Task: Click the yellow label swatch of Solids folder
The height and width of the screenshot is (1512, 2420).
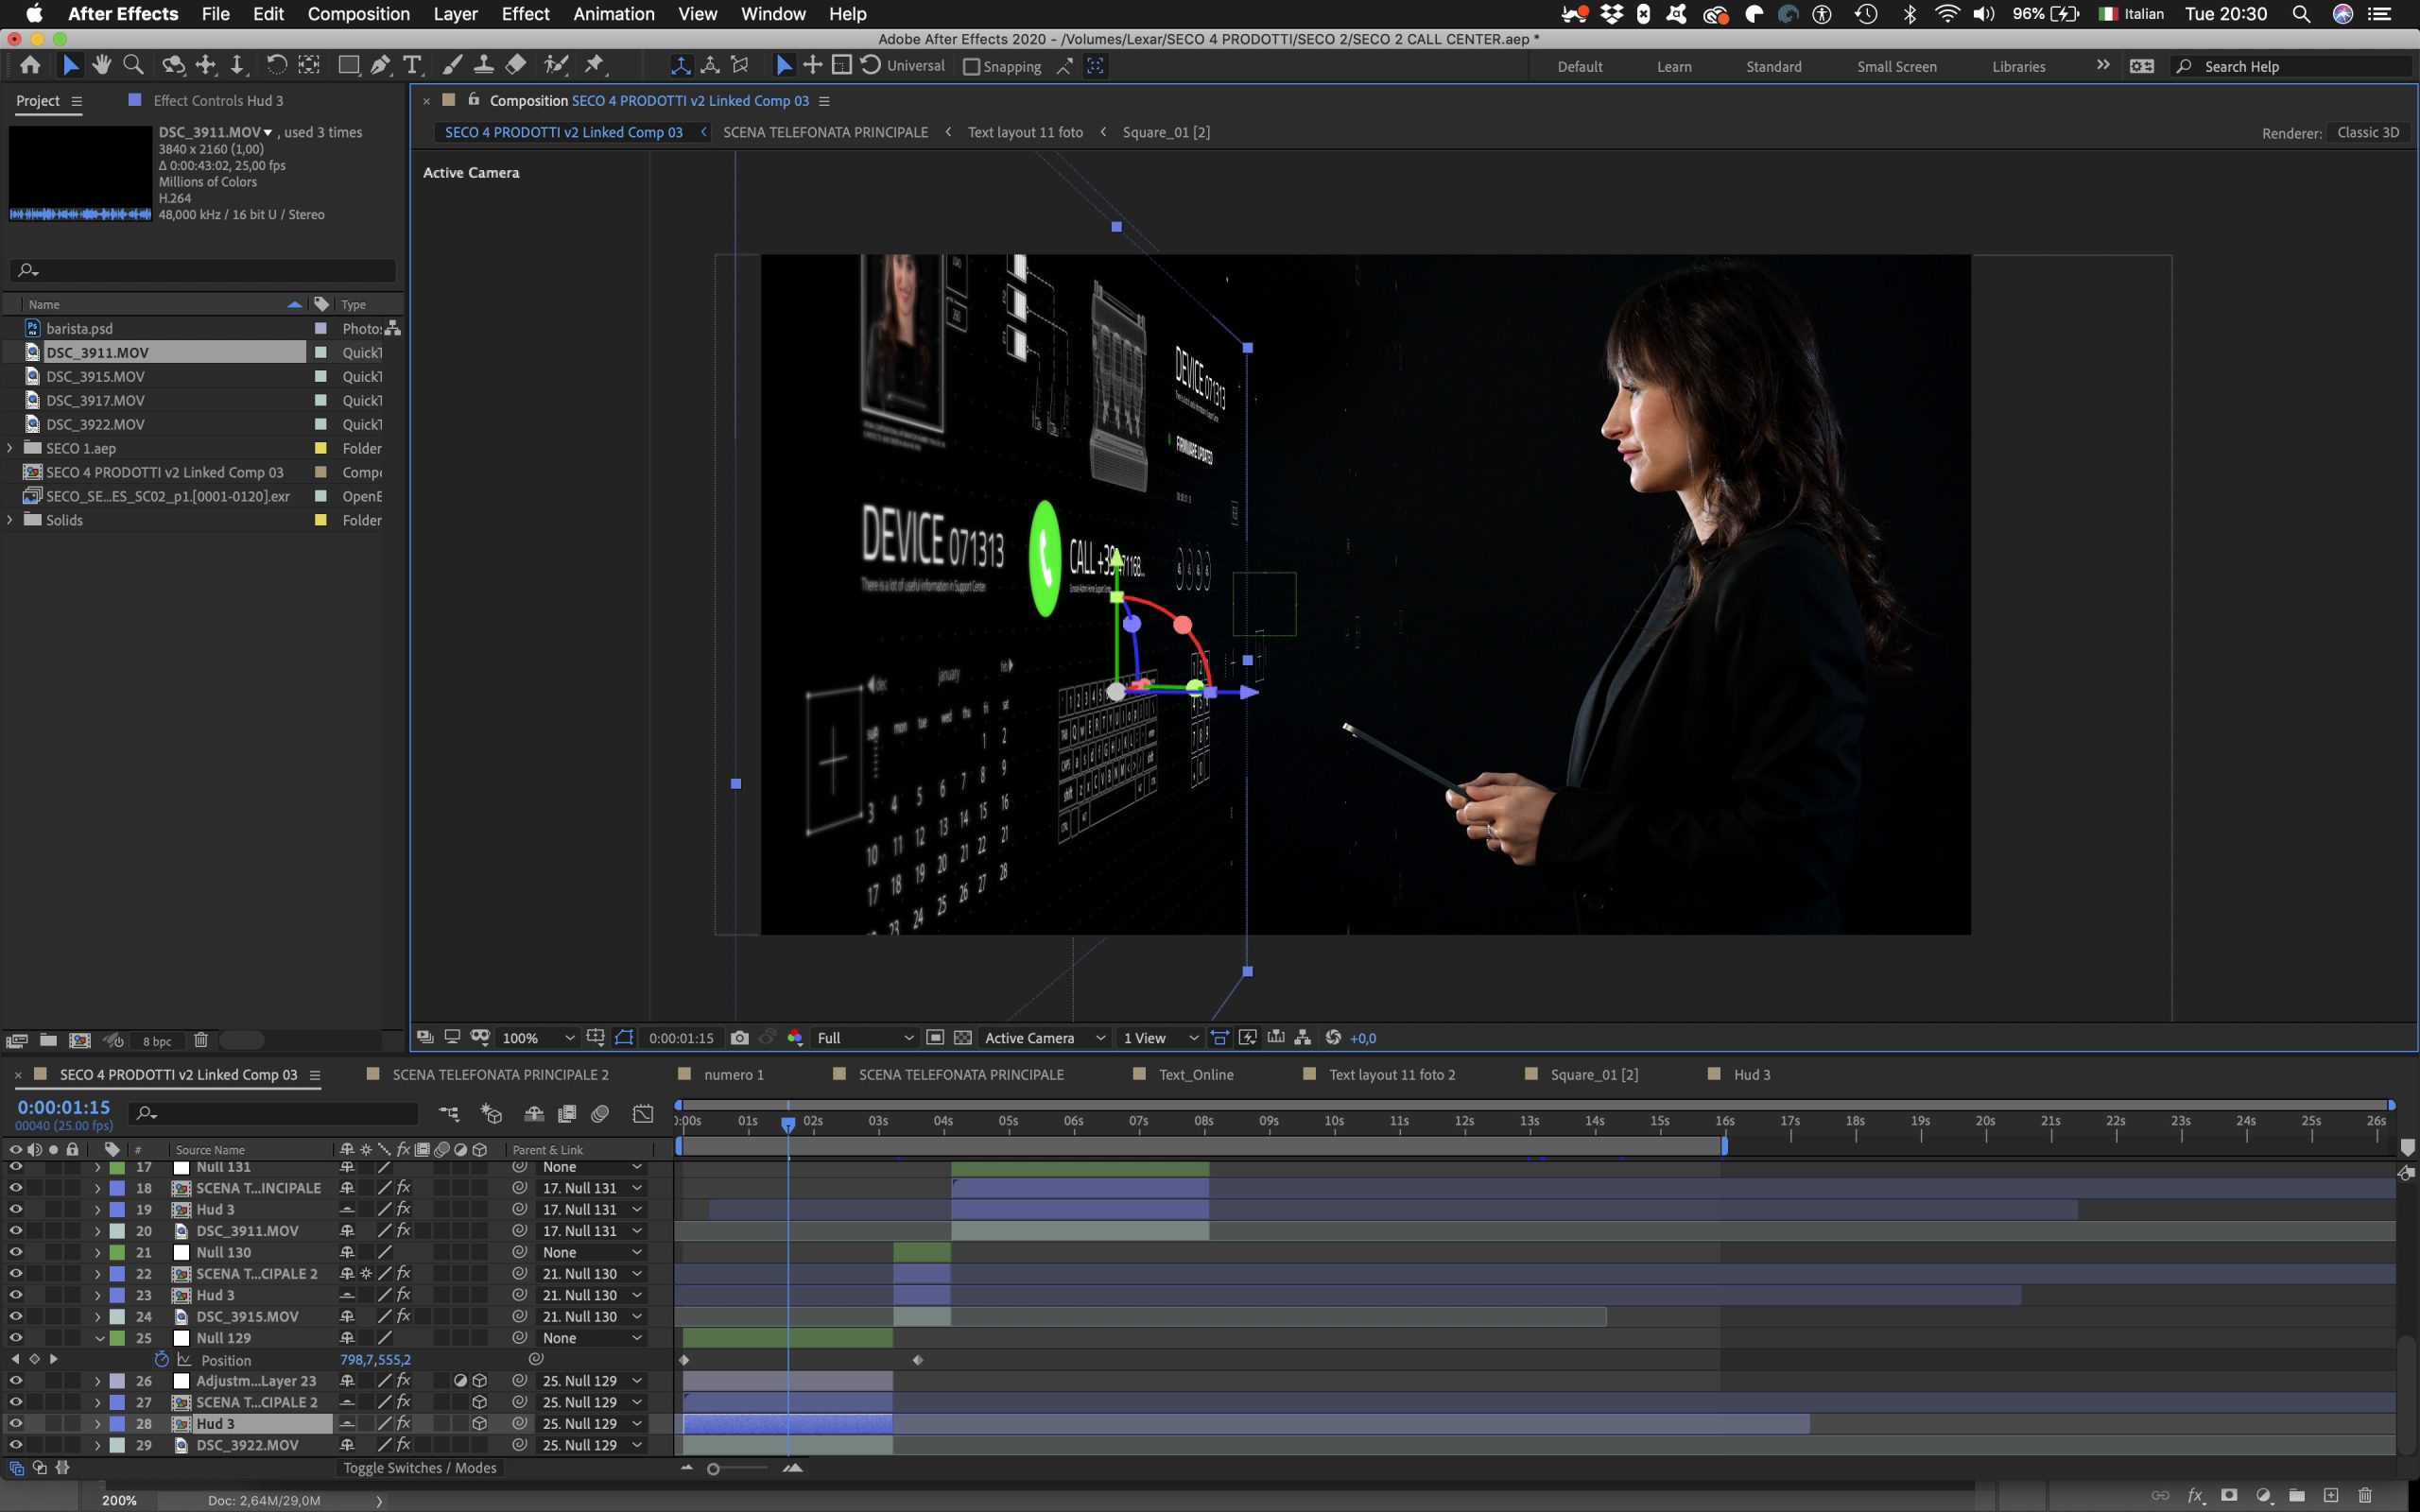Action: [321, 520]
